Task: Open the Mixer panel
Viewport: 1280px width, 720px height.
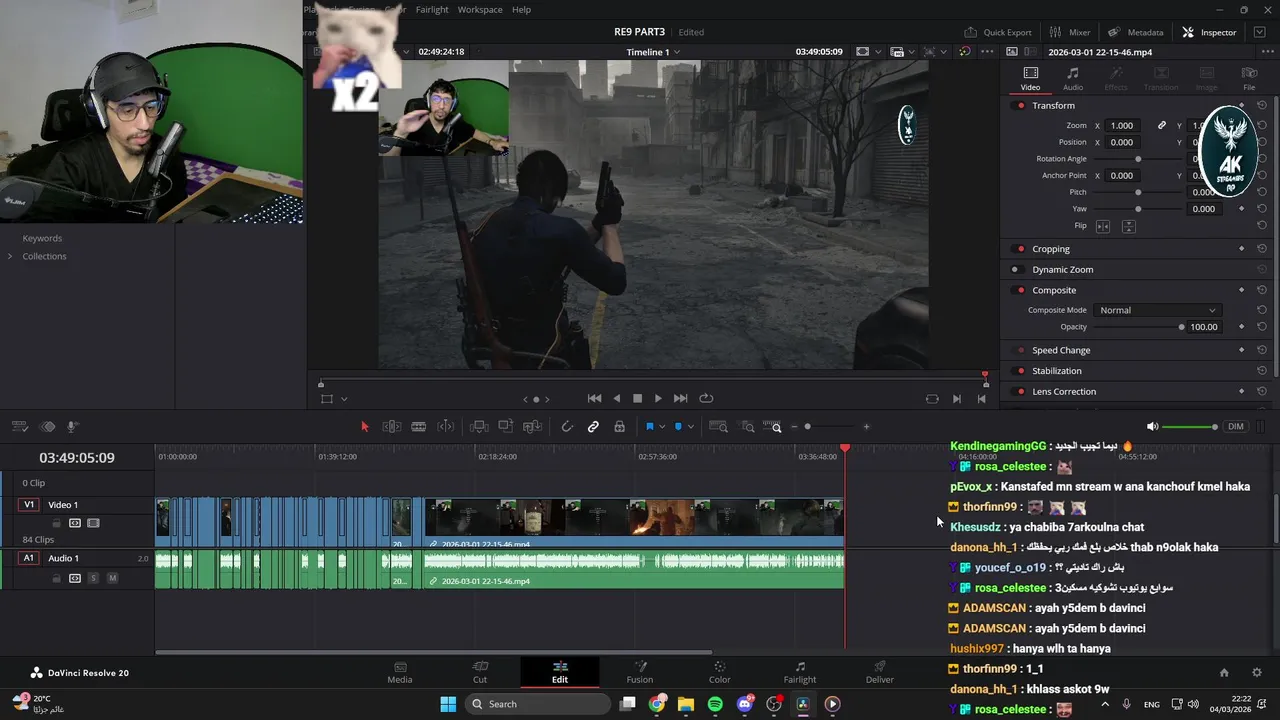Action: coord(1070,32)
